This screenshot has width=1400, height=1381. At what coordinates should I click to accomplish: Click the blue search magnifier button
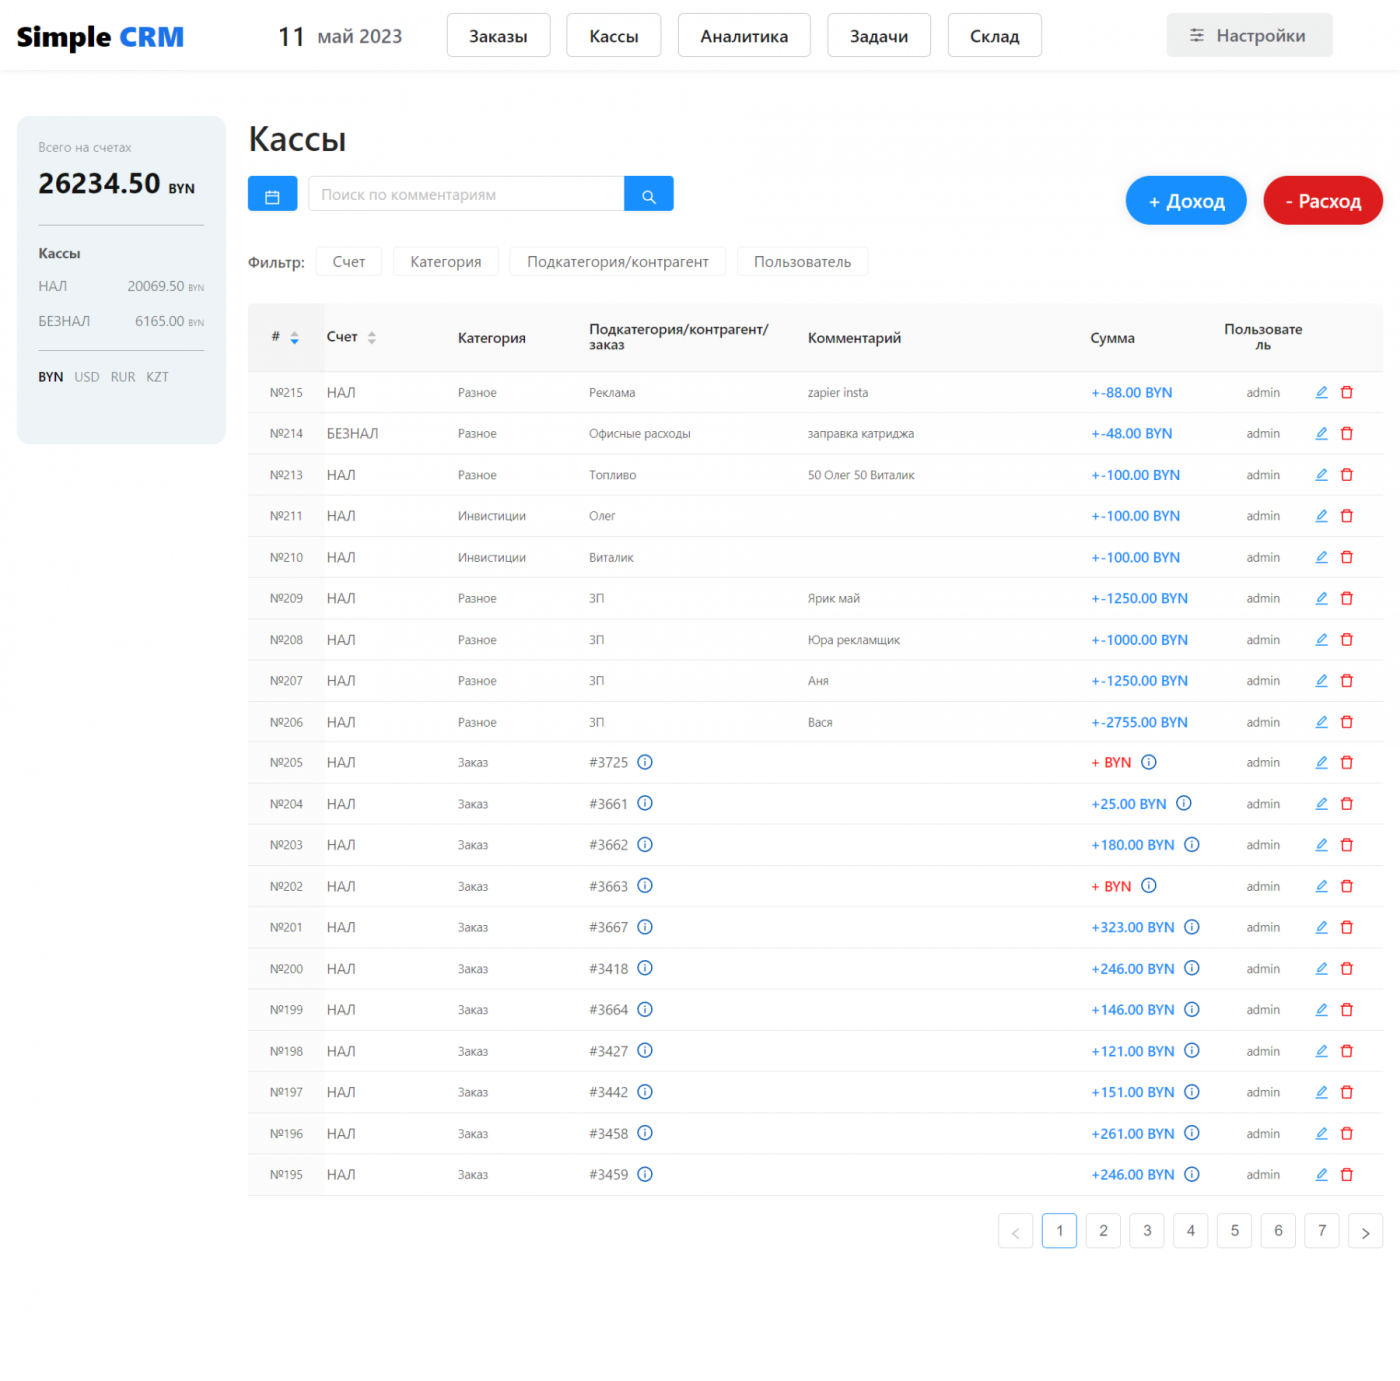tap(649, 194)
